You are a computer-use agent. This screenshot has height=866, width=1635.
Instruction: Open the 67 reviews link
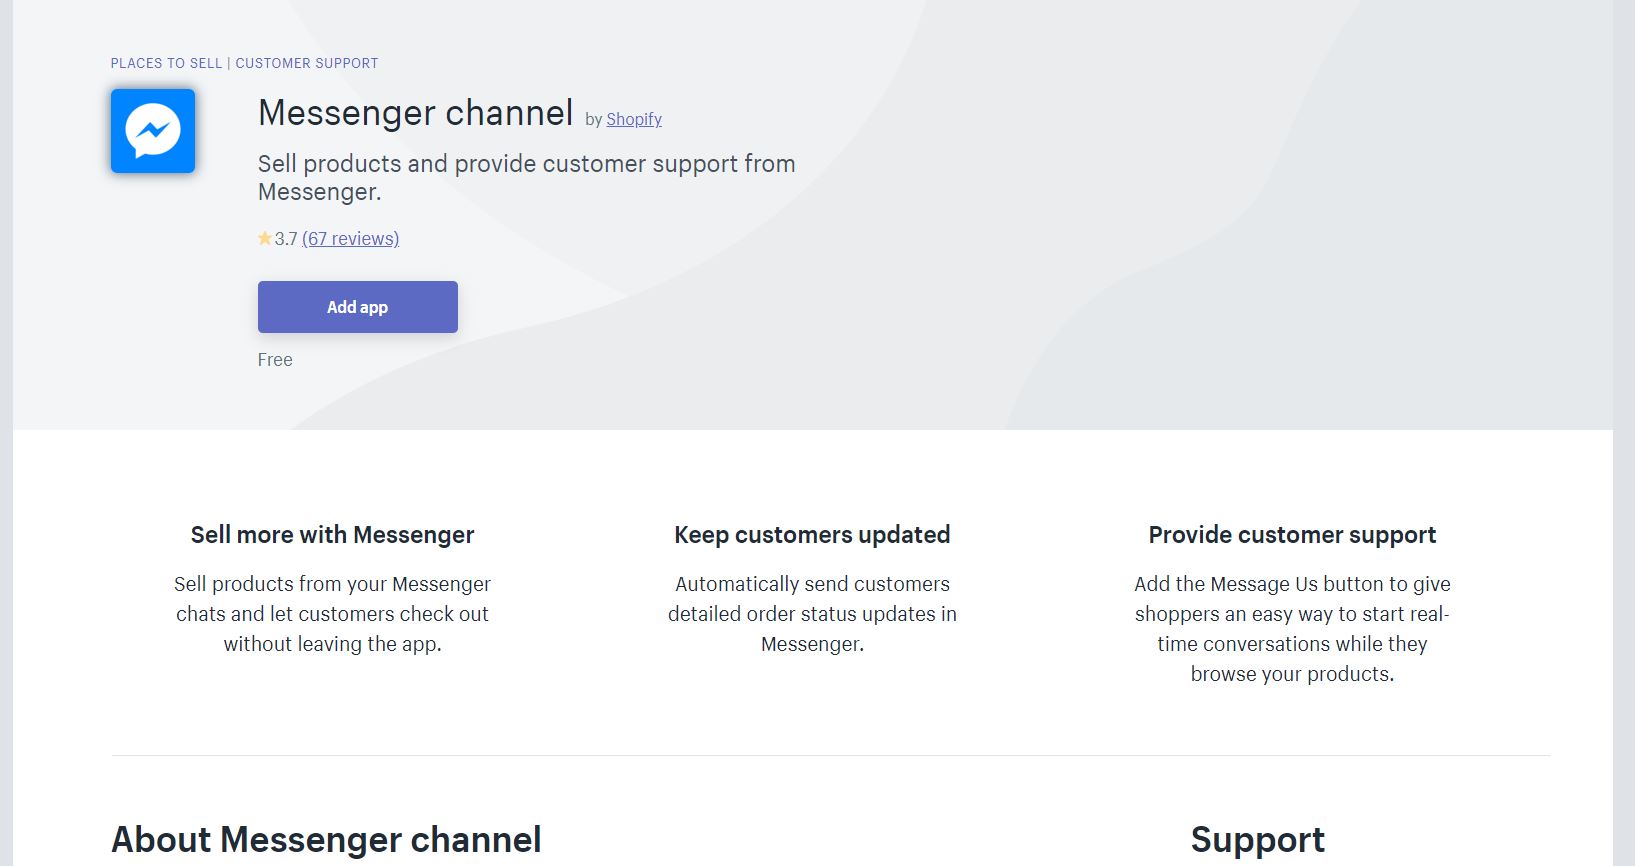[351, 238]
